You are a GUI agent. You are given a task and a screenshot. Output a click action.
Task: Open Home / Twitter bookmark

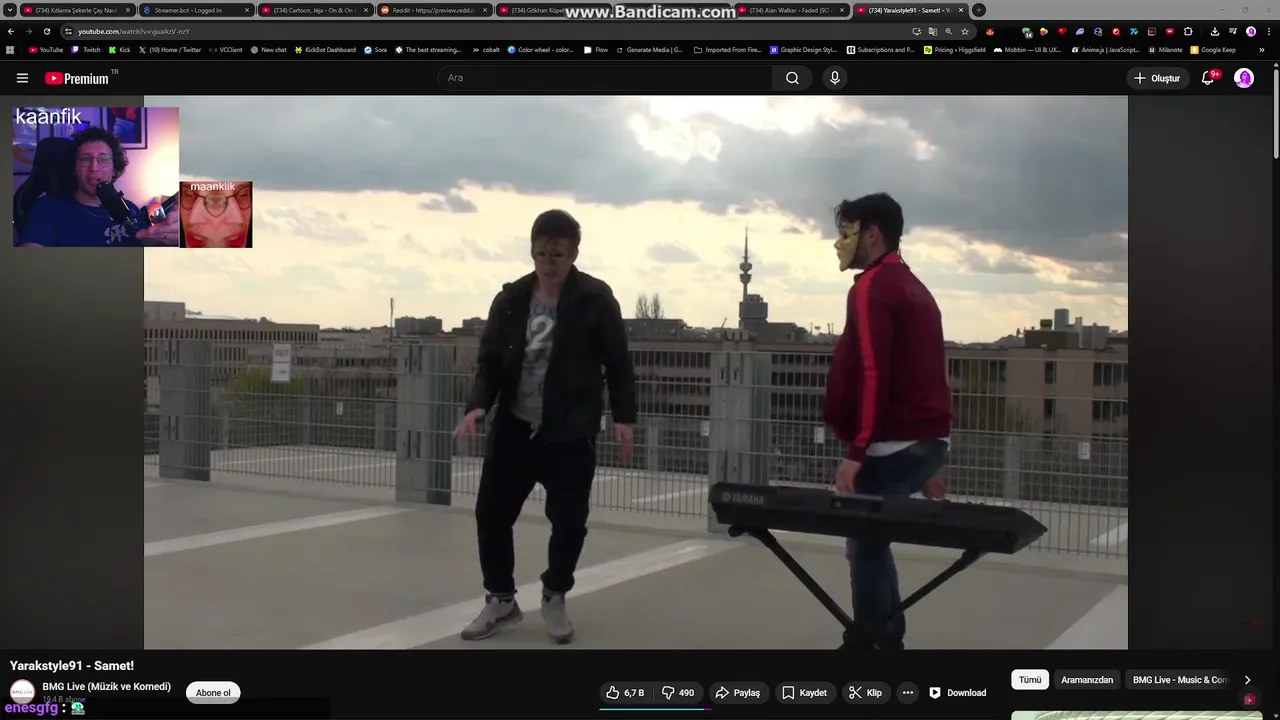point(169,49)
